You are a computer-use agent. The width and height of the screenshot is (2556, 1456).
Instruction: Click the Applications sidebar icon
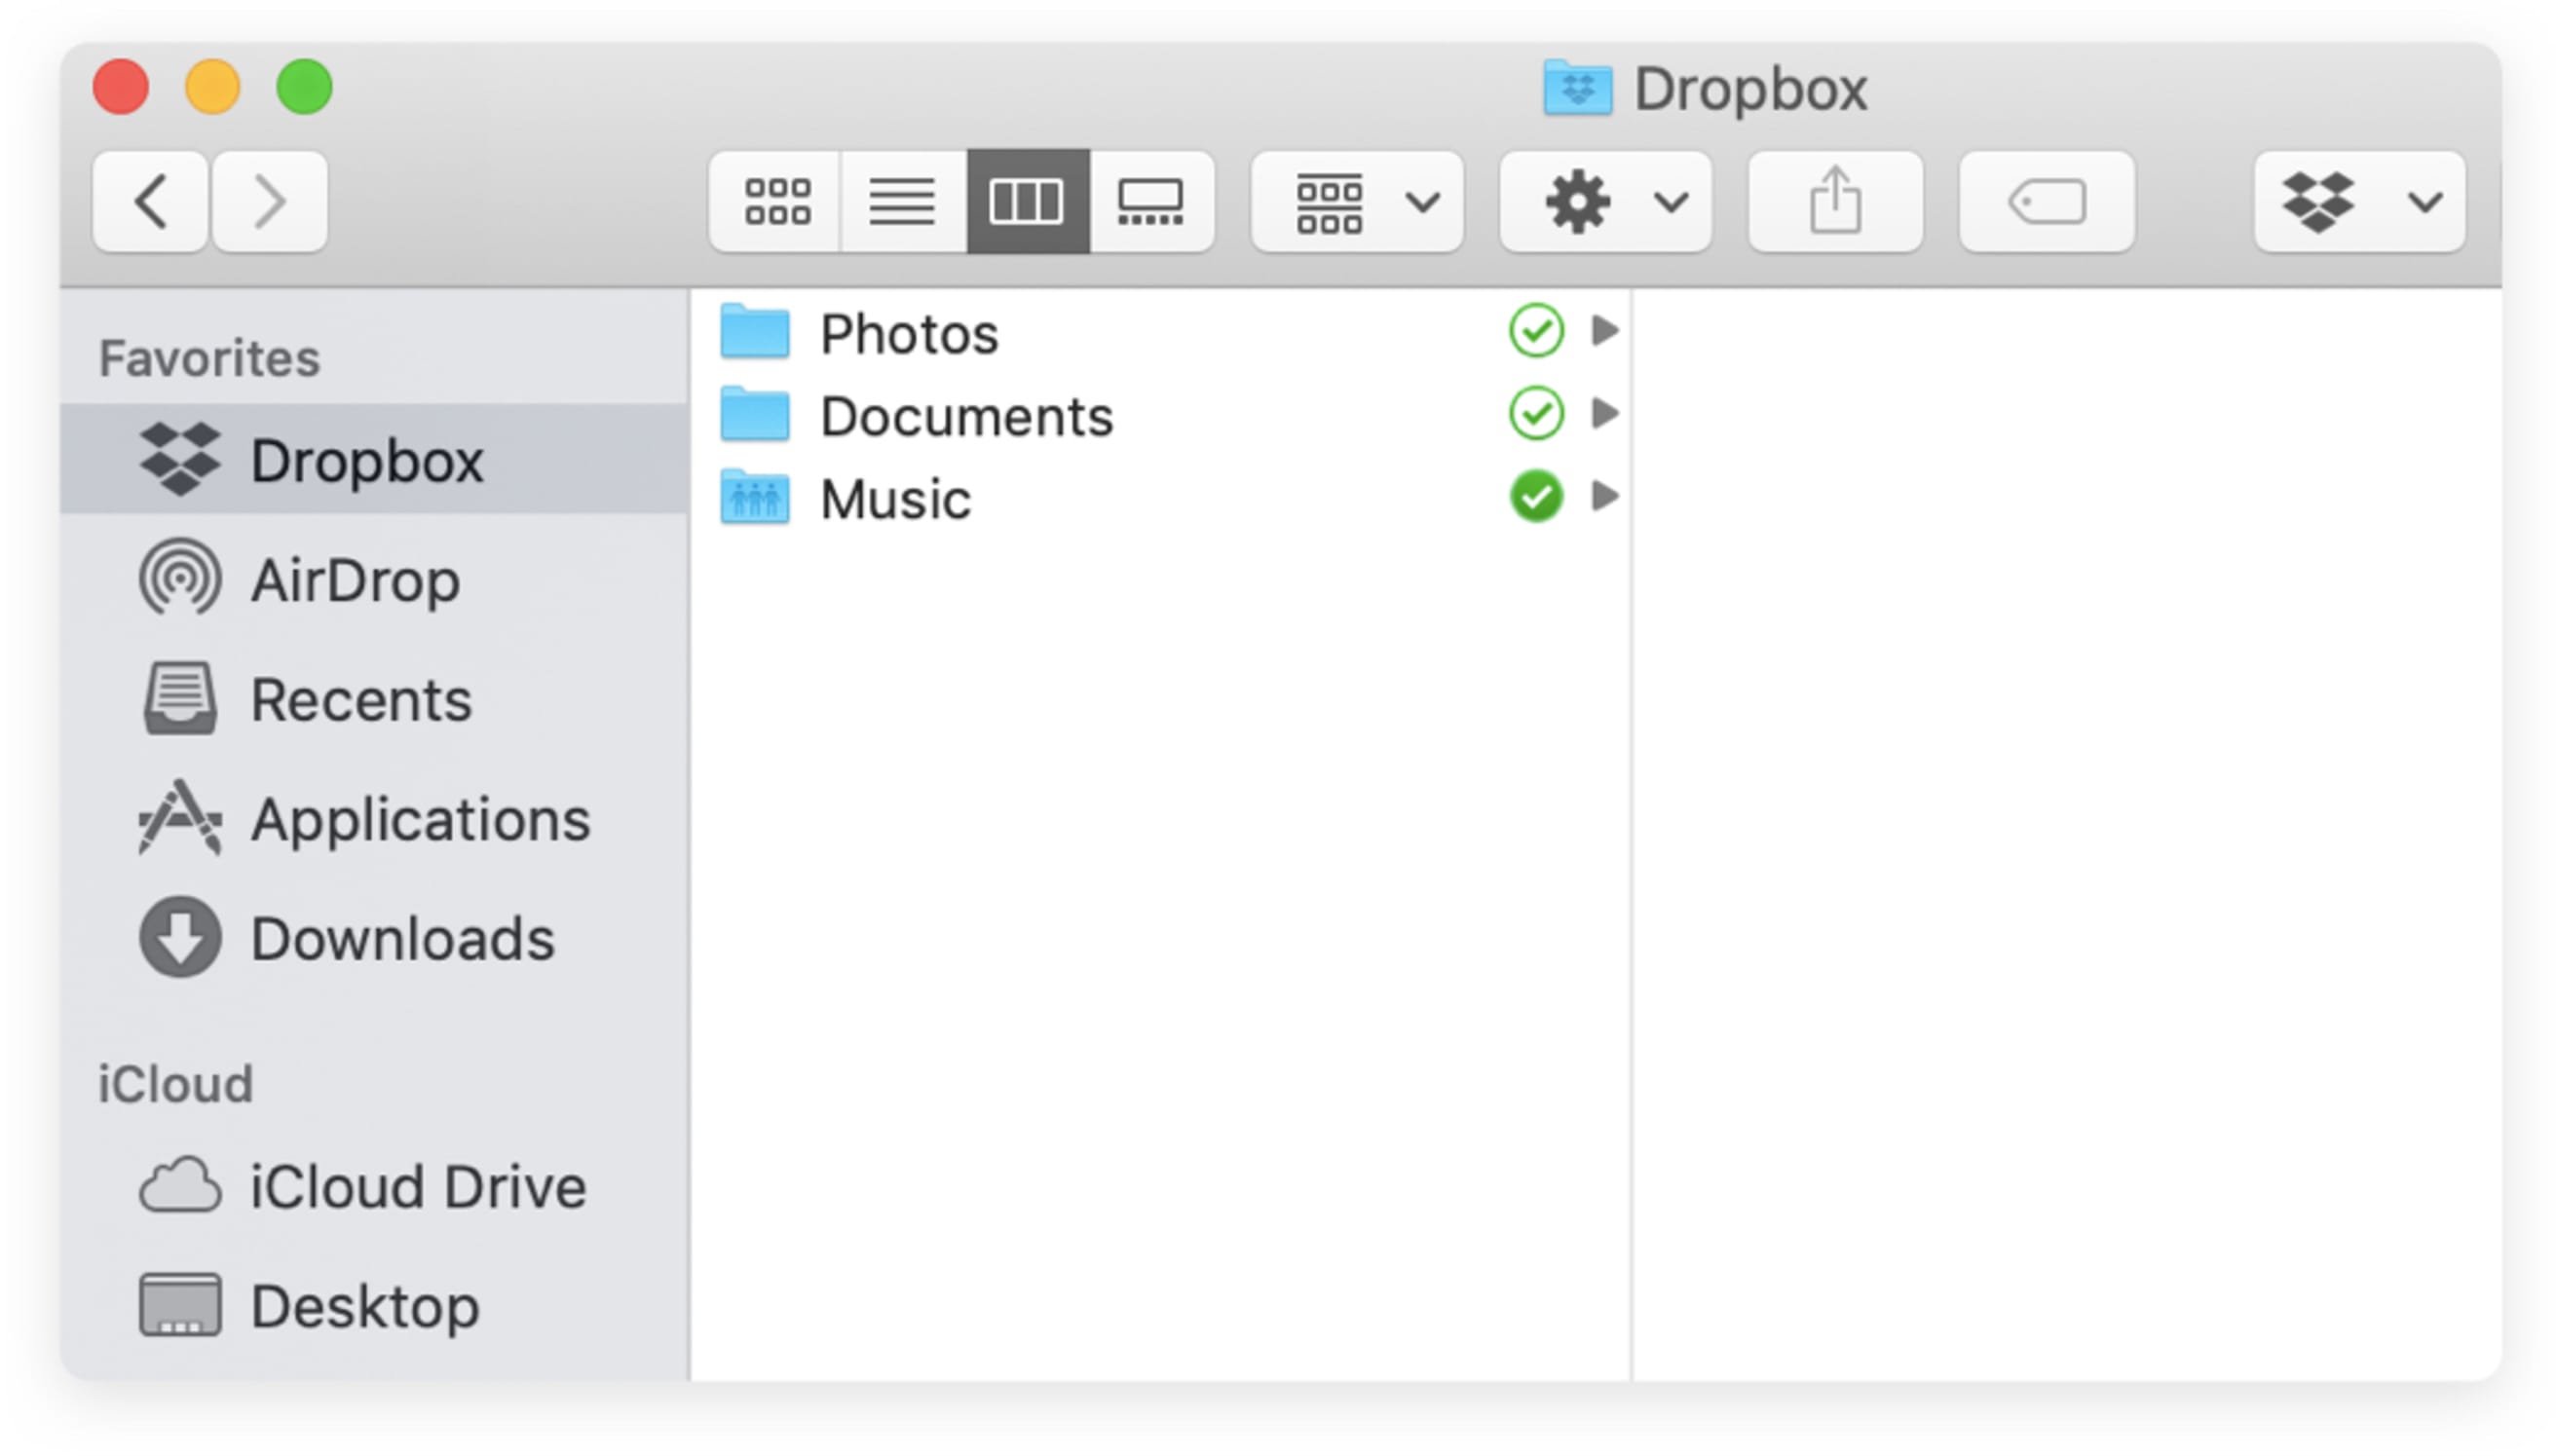tap(180, 818)
